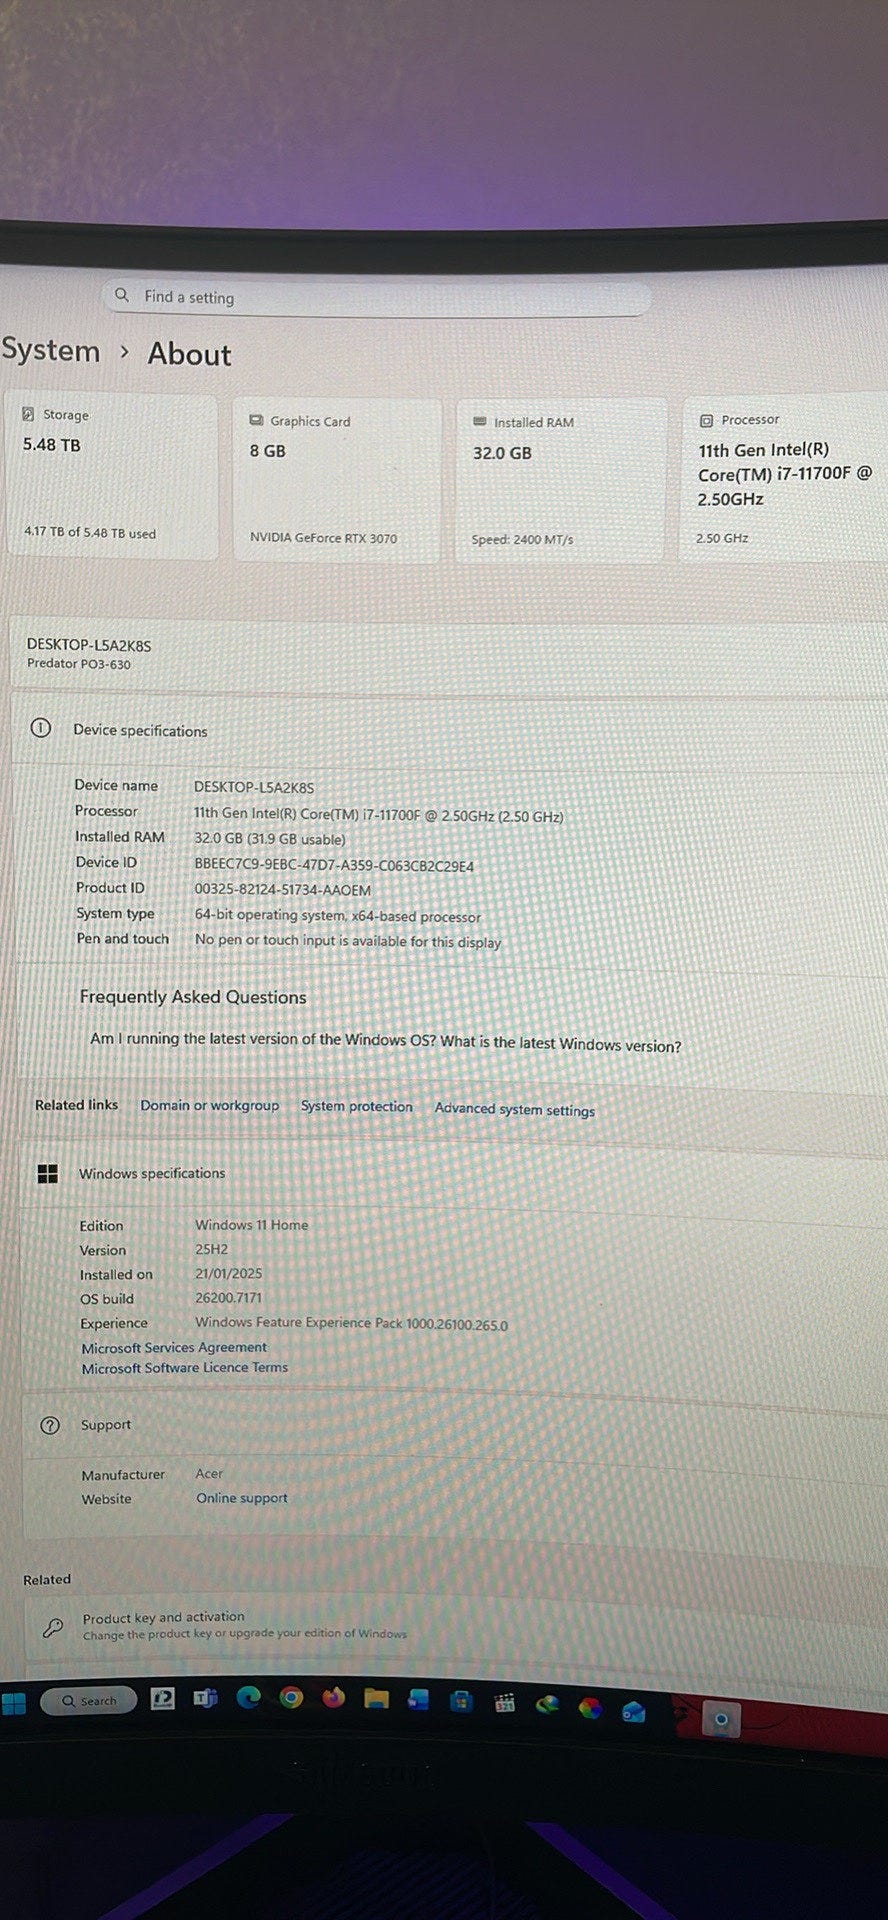This screenshot has height=1920, width=888.
Task: Launch Google Chrome from taskbar
Action: pyautogui.click(x=291, y=1697)
